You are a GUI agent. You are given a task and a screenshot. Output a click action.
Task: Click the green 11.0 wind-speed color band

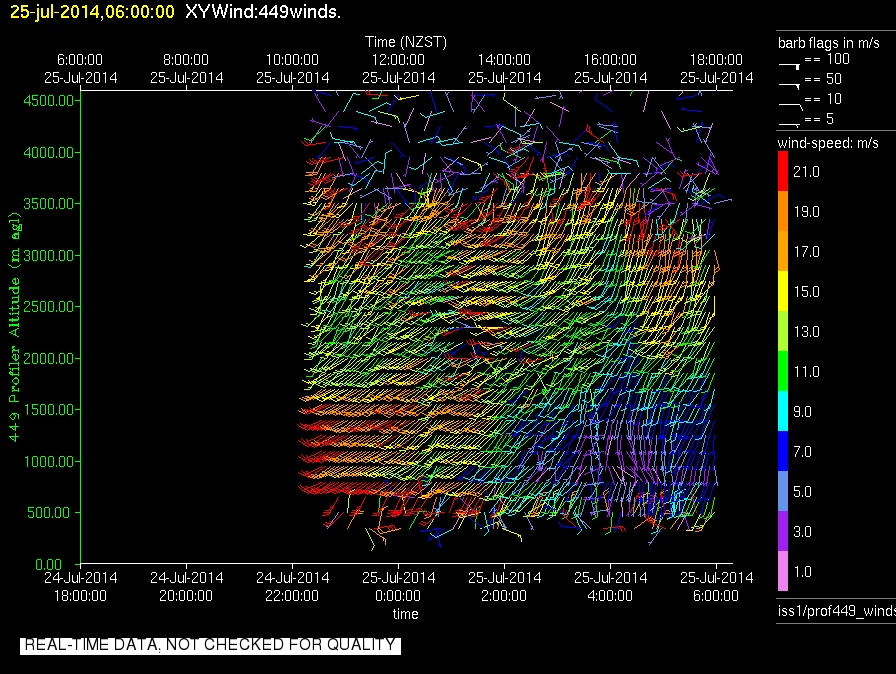[783, 371]
